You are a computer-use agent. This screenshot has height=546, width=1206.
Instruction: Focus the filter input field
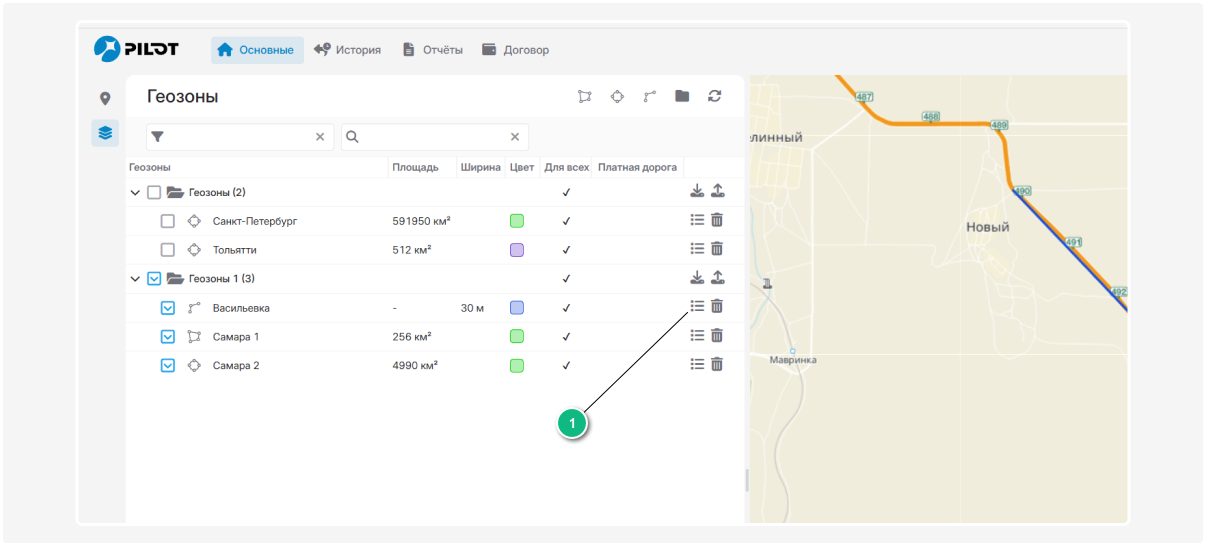point(240,137)
